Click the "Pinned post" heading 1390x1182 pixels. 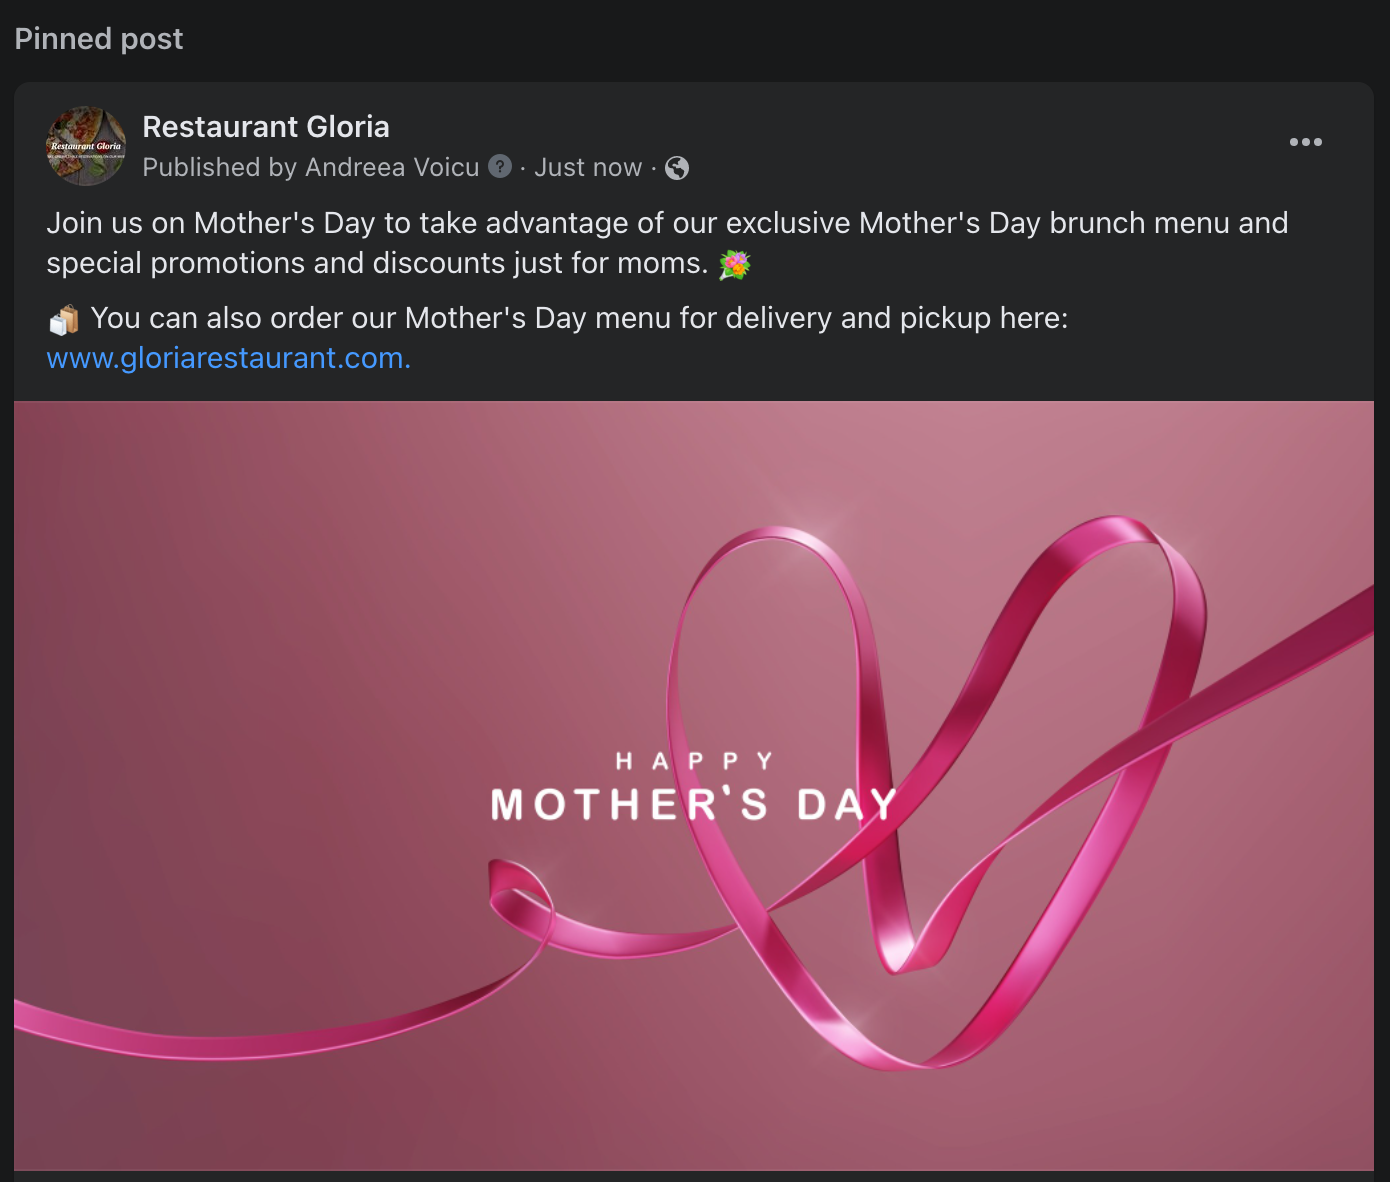point(99,39)
